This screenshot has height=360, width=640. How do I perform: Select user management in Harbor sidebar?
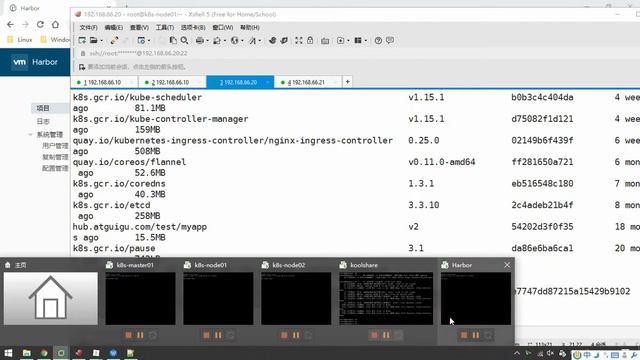55,146
